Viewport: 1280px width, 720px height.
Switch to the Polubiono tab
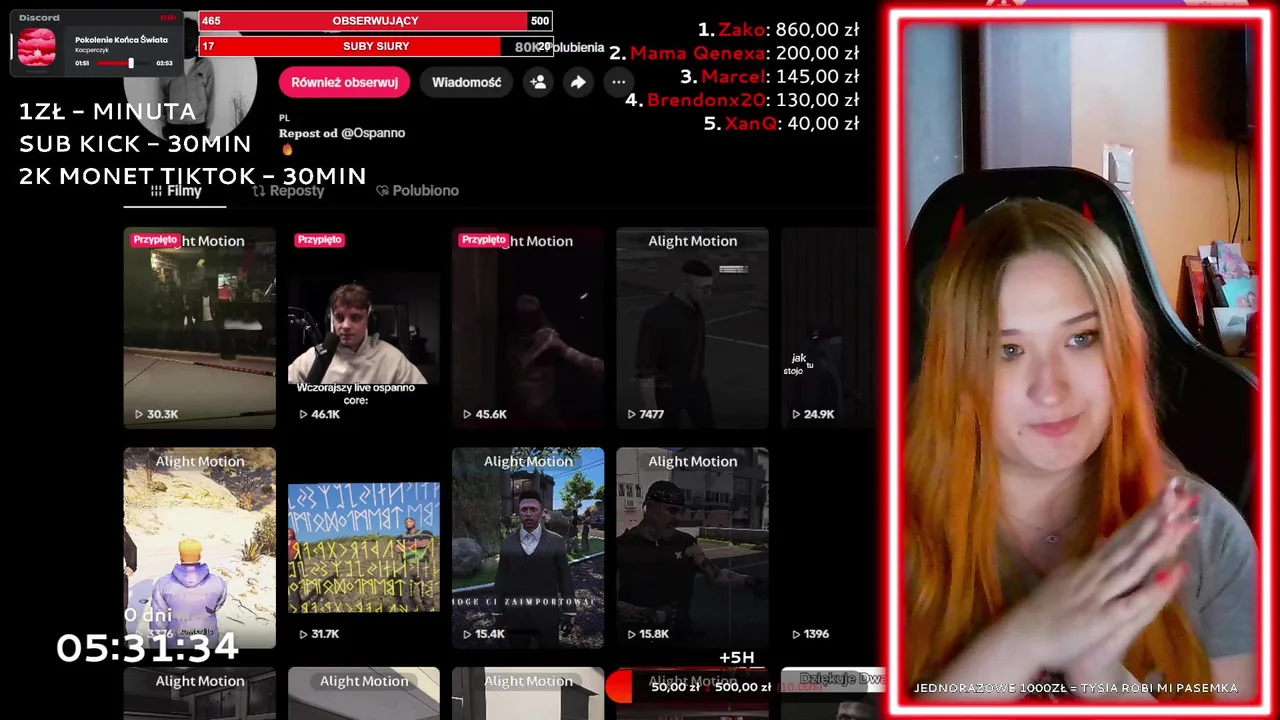tap(417, 190)
